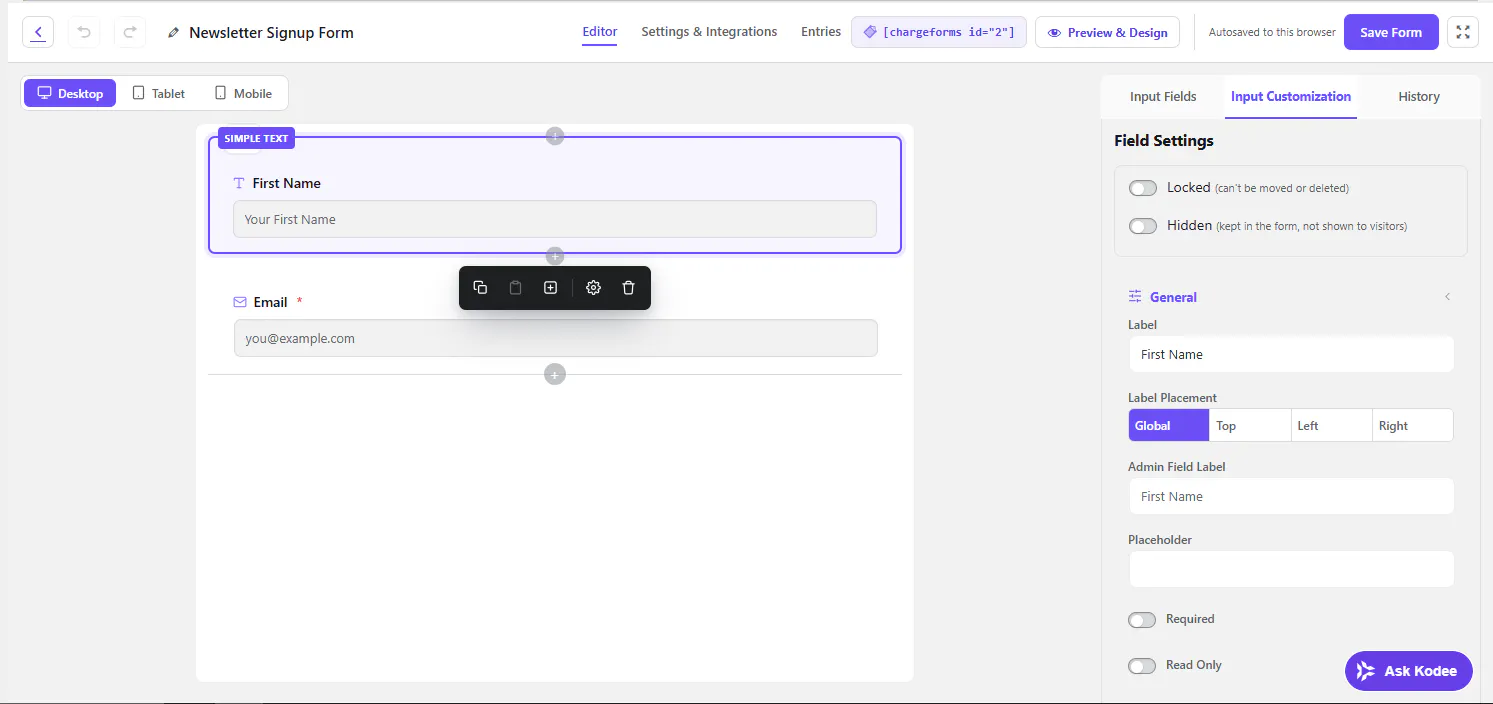The height and width of the screenshot is (704, 1493).
Task: Click the you@example.com email input
Action: tap(555, 338)
